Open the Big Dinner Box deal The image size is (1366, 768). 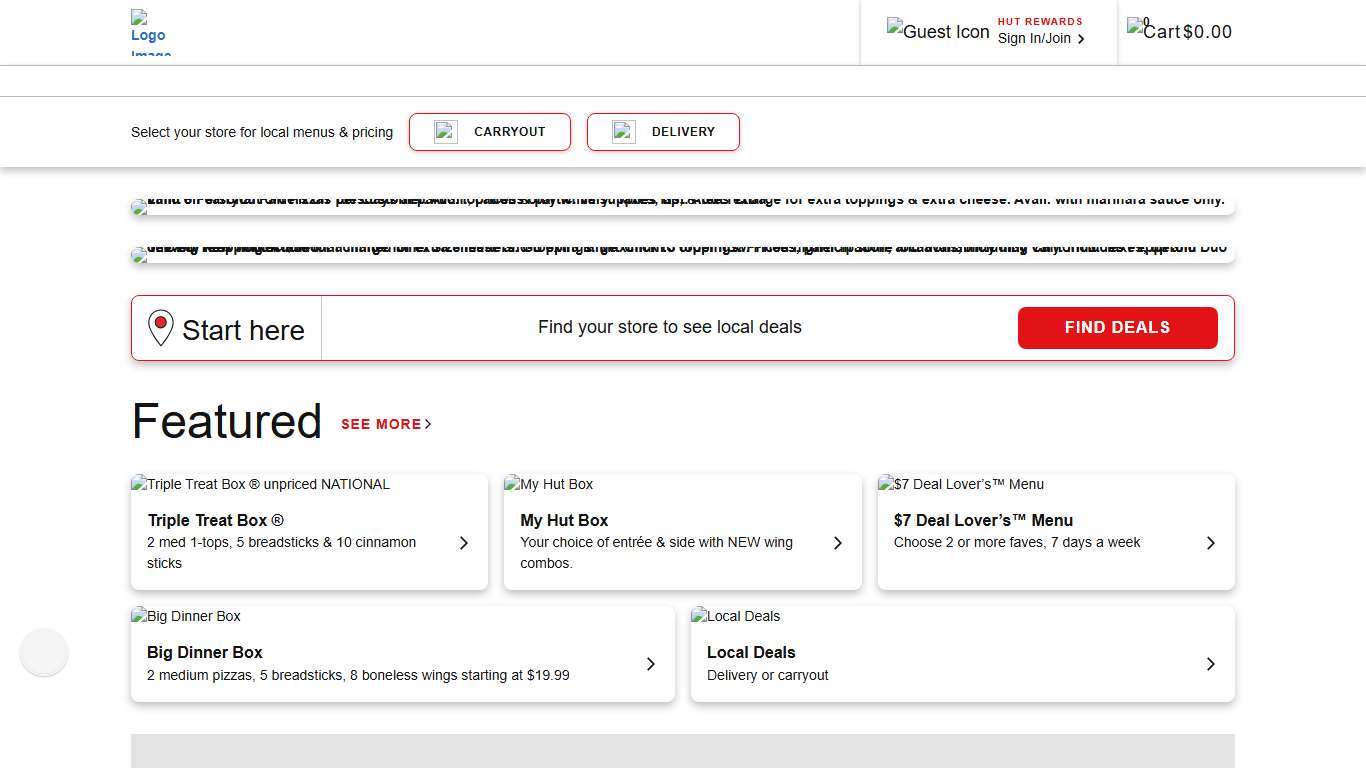pos(402,653)
